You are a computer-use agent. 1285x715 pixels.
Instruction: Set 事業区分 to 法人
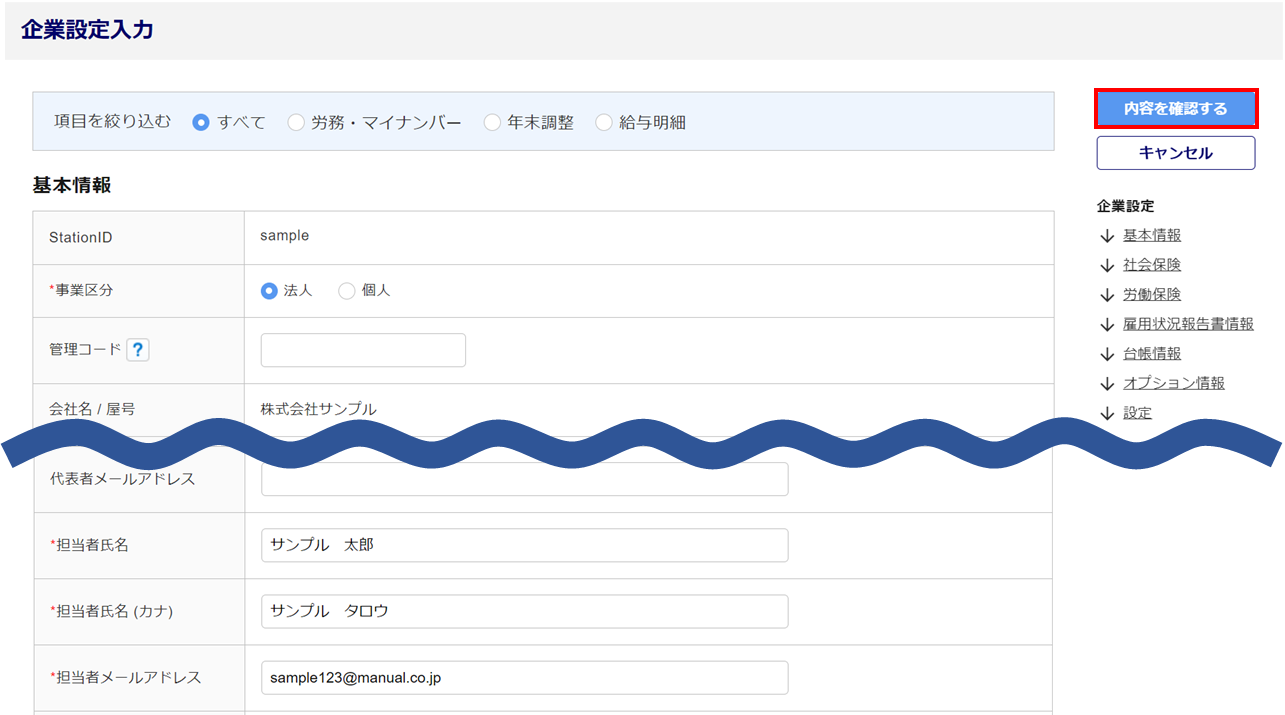(x=269, y=291)
